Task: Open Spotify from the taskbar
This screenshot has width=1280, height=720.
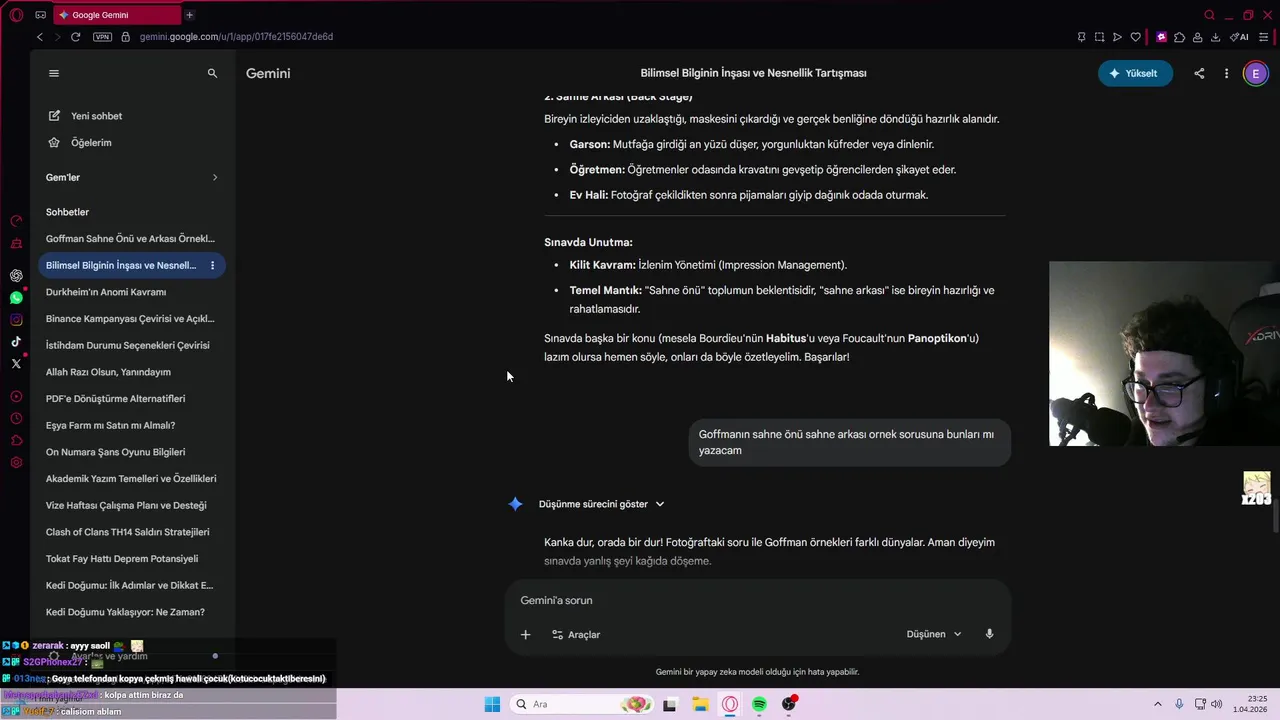Action: [759, 704]
